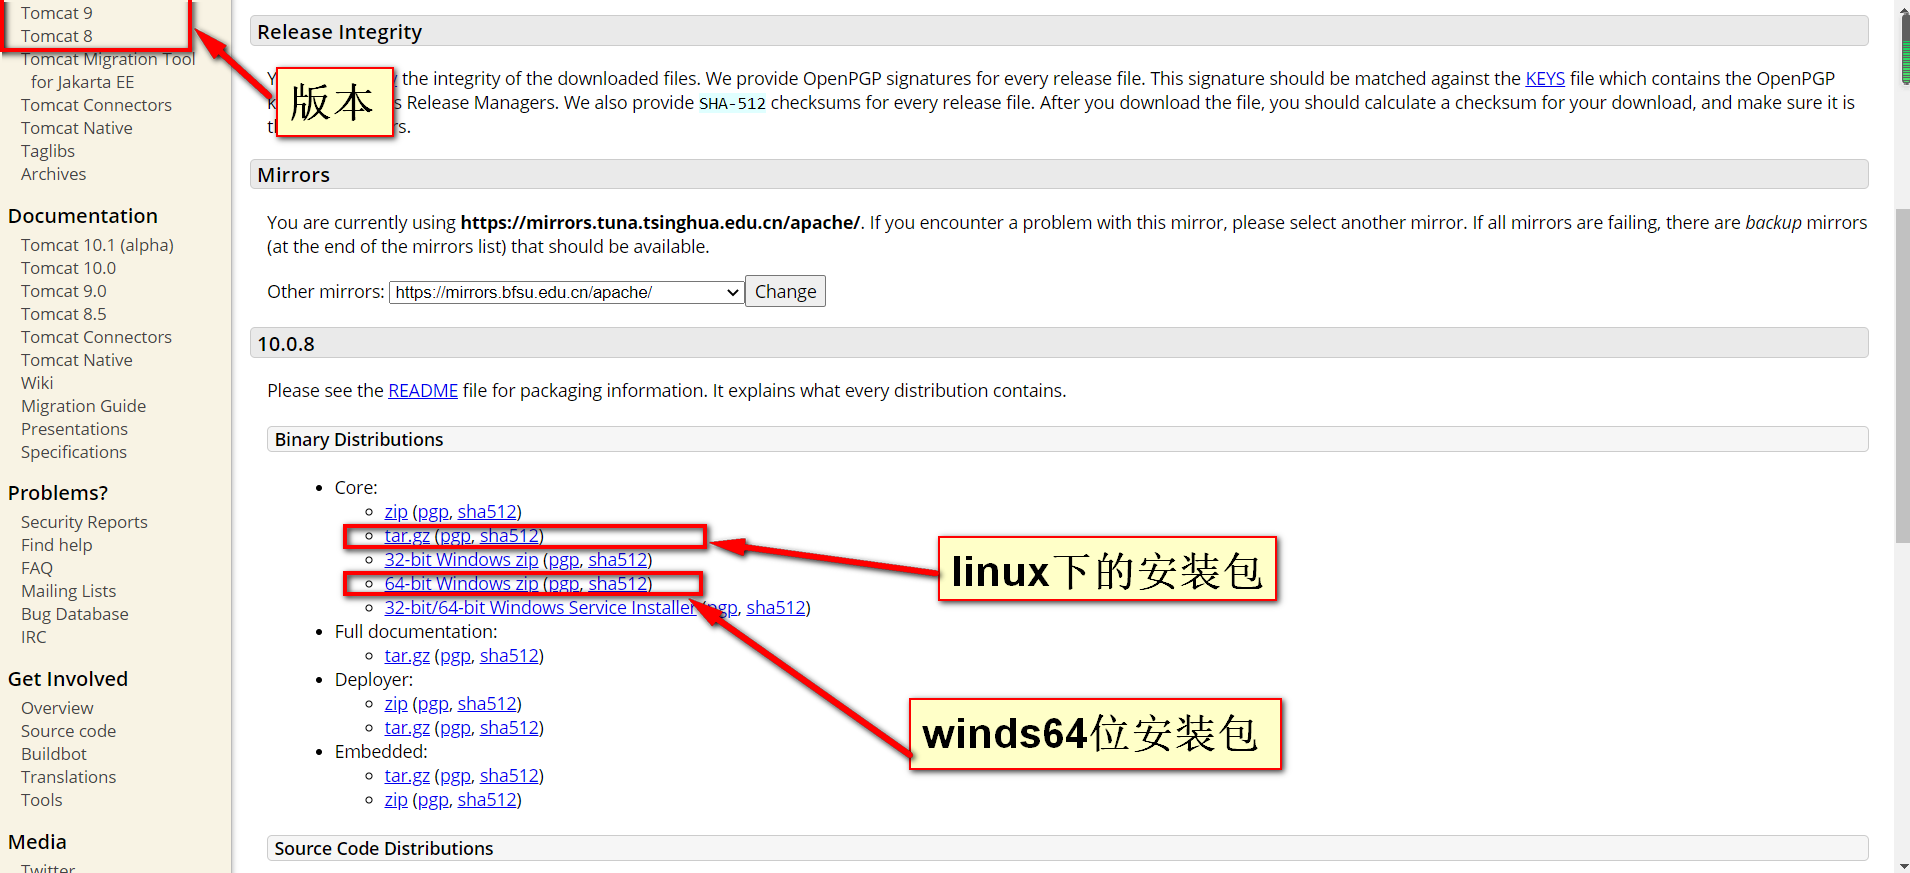Open the FAQ link
Viewport: 1910px width, 873px height.
tap(37, 568)
